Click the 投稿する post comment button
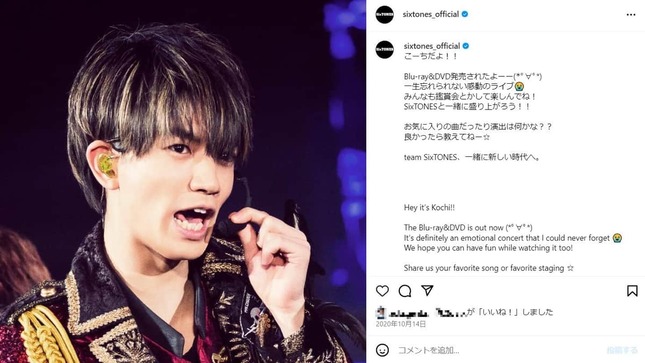Viewport: 645px width, 363px height. 622,350
